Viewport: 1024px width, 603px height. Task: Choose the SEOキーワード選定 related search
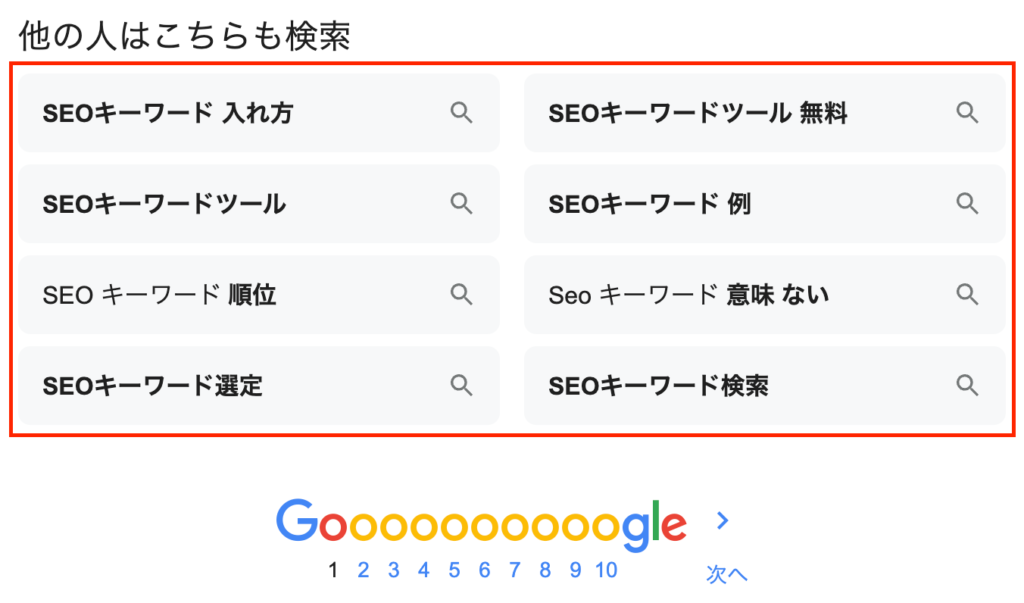[152, 385]
